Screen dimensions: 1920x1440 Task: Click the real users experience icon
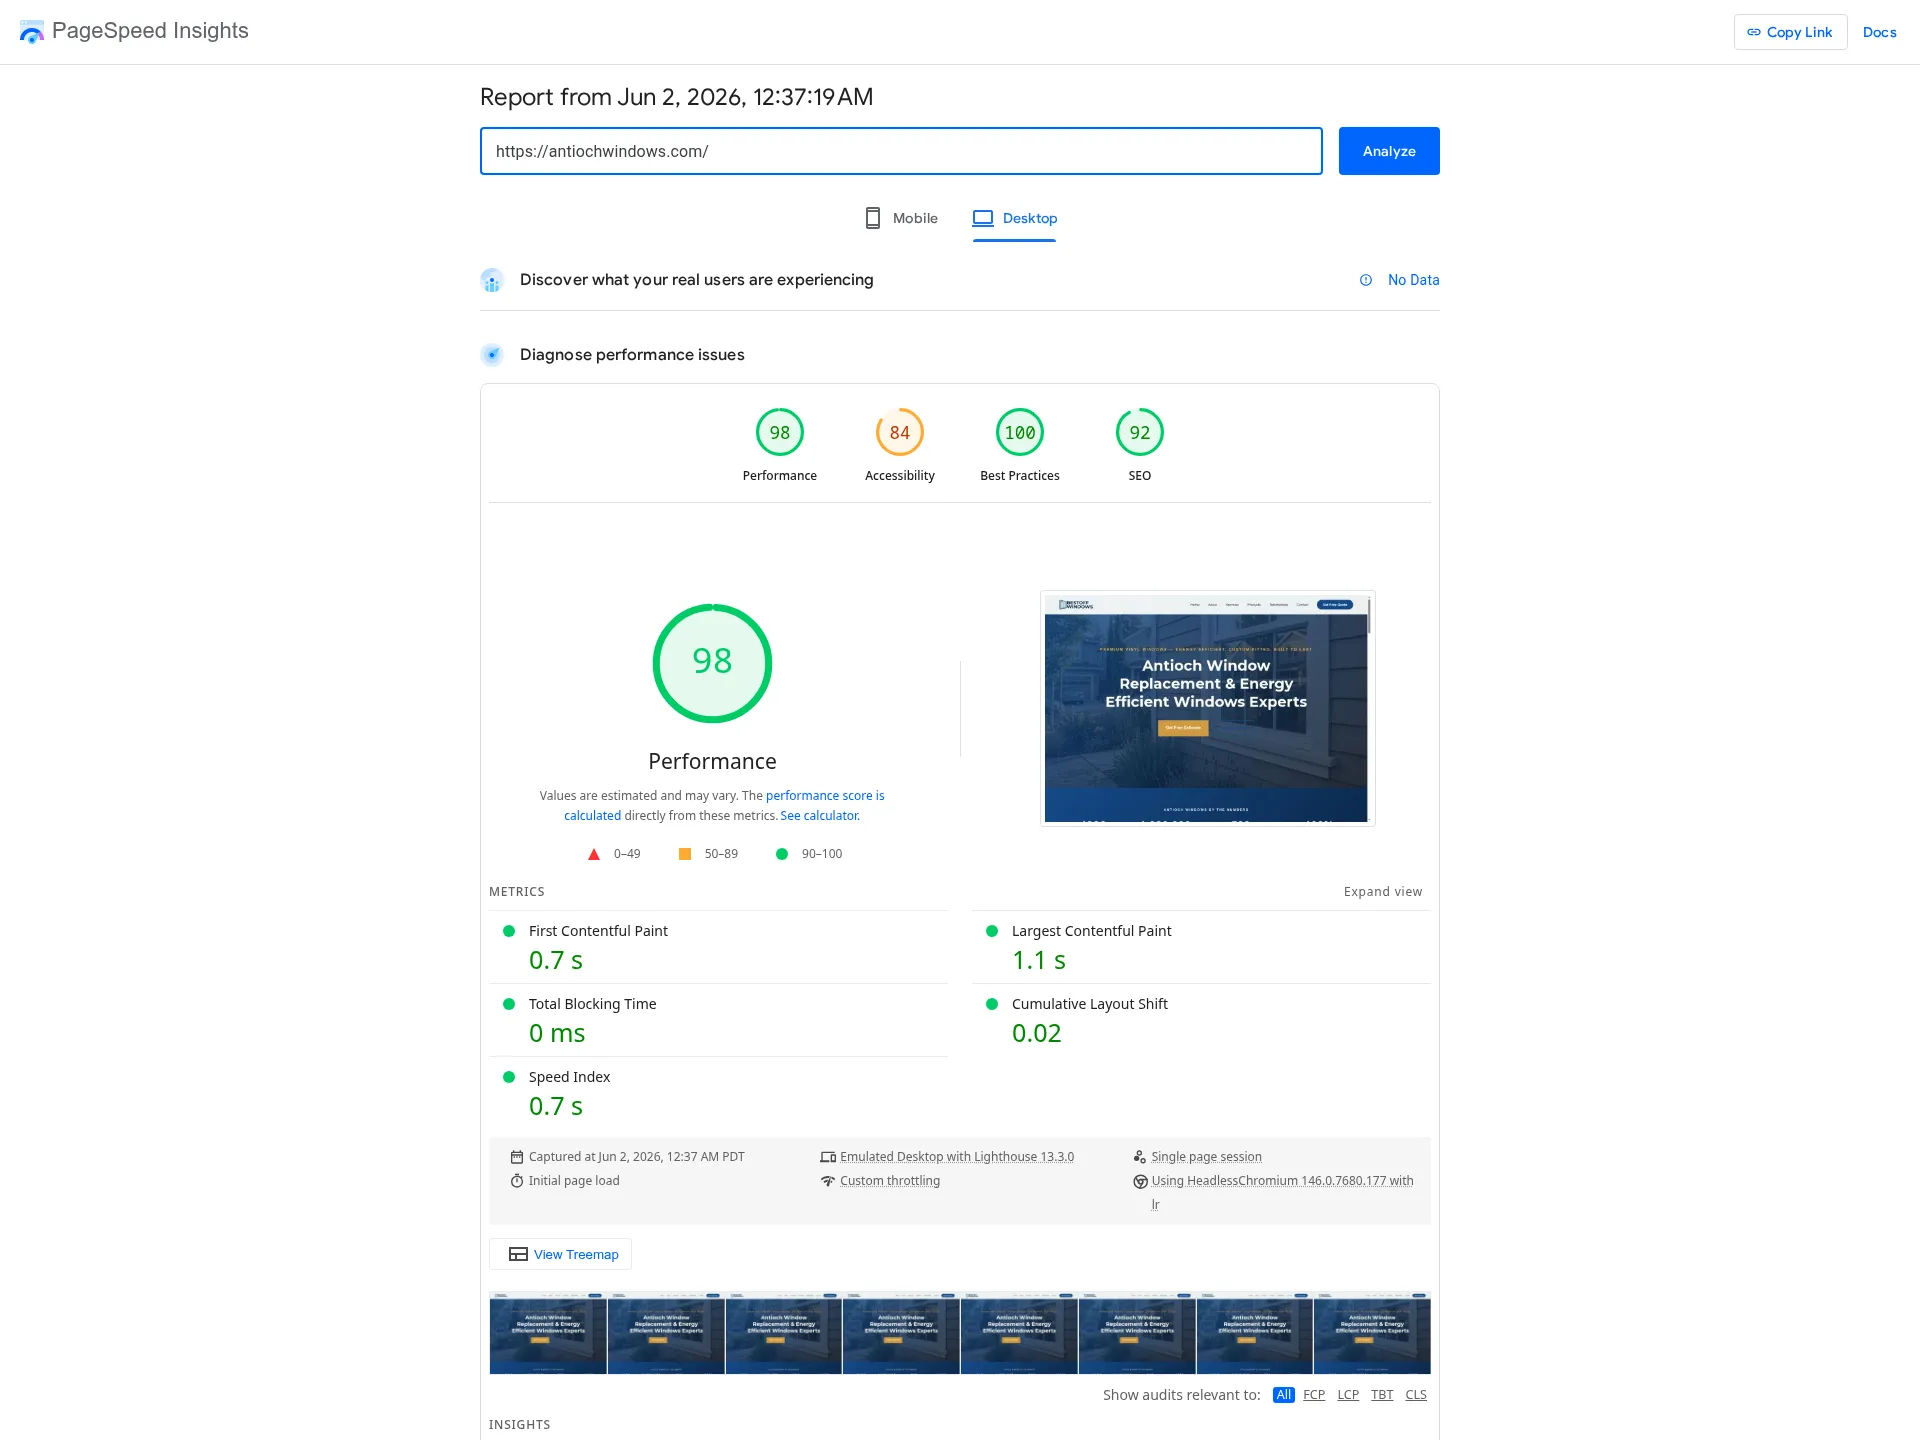492,280
